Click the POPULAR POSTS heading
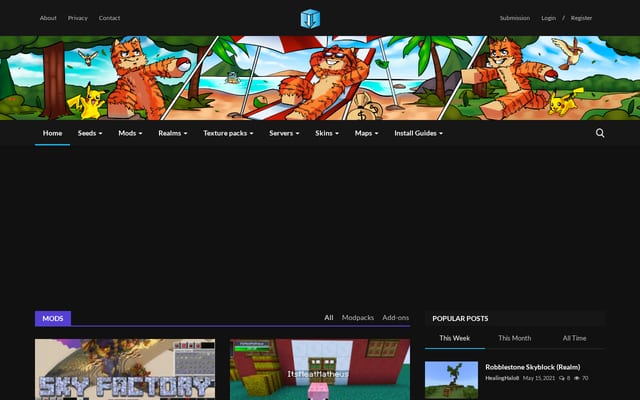 click(x=460, y=318)
